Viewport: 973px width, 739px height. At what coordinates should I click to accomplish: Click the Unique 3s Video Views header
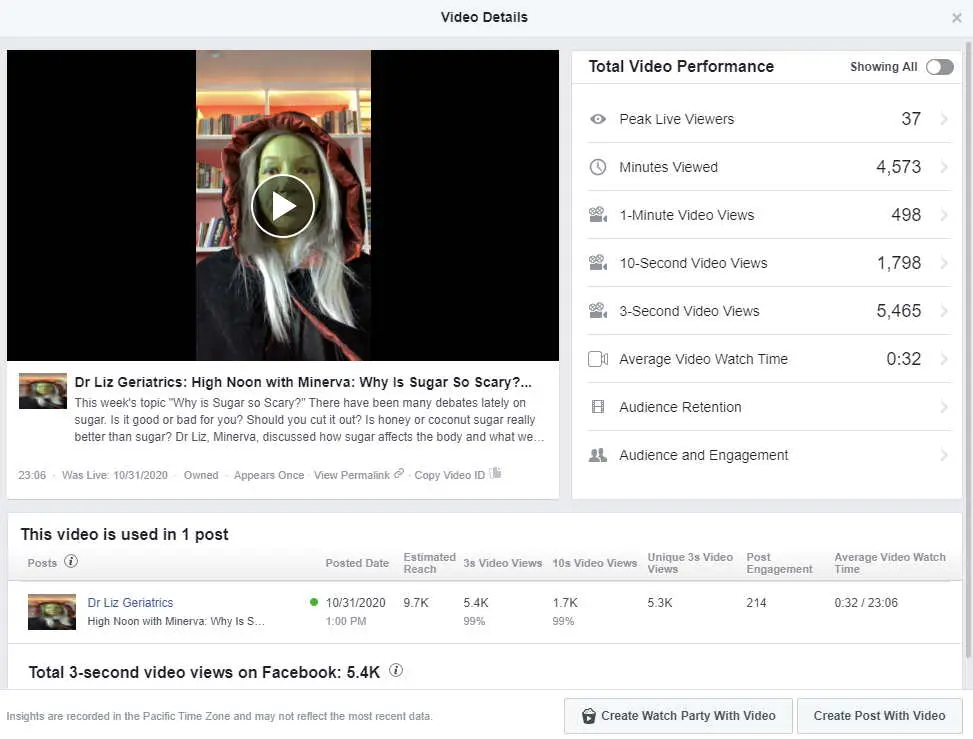pos(690,563)
